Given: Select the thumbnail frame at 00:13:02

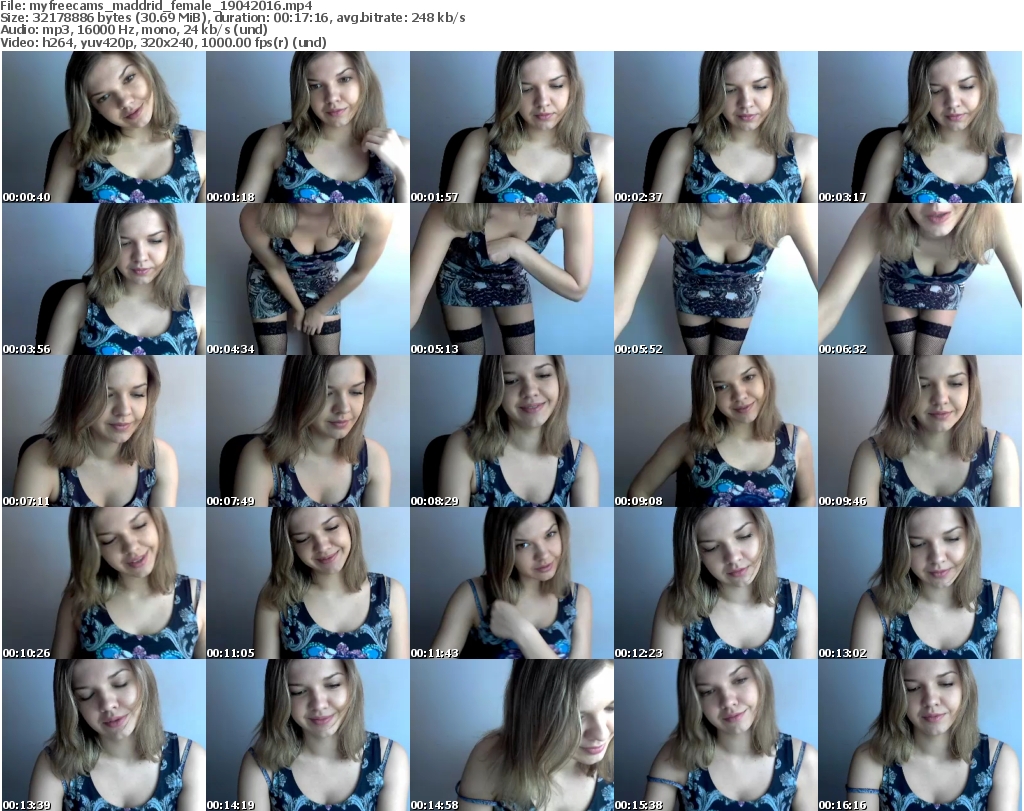Looking at the screenshot, I should tap(920, 583).
